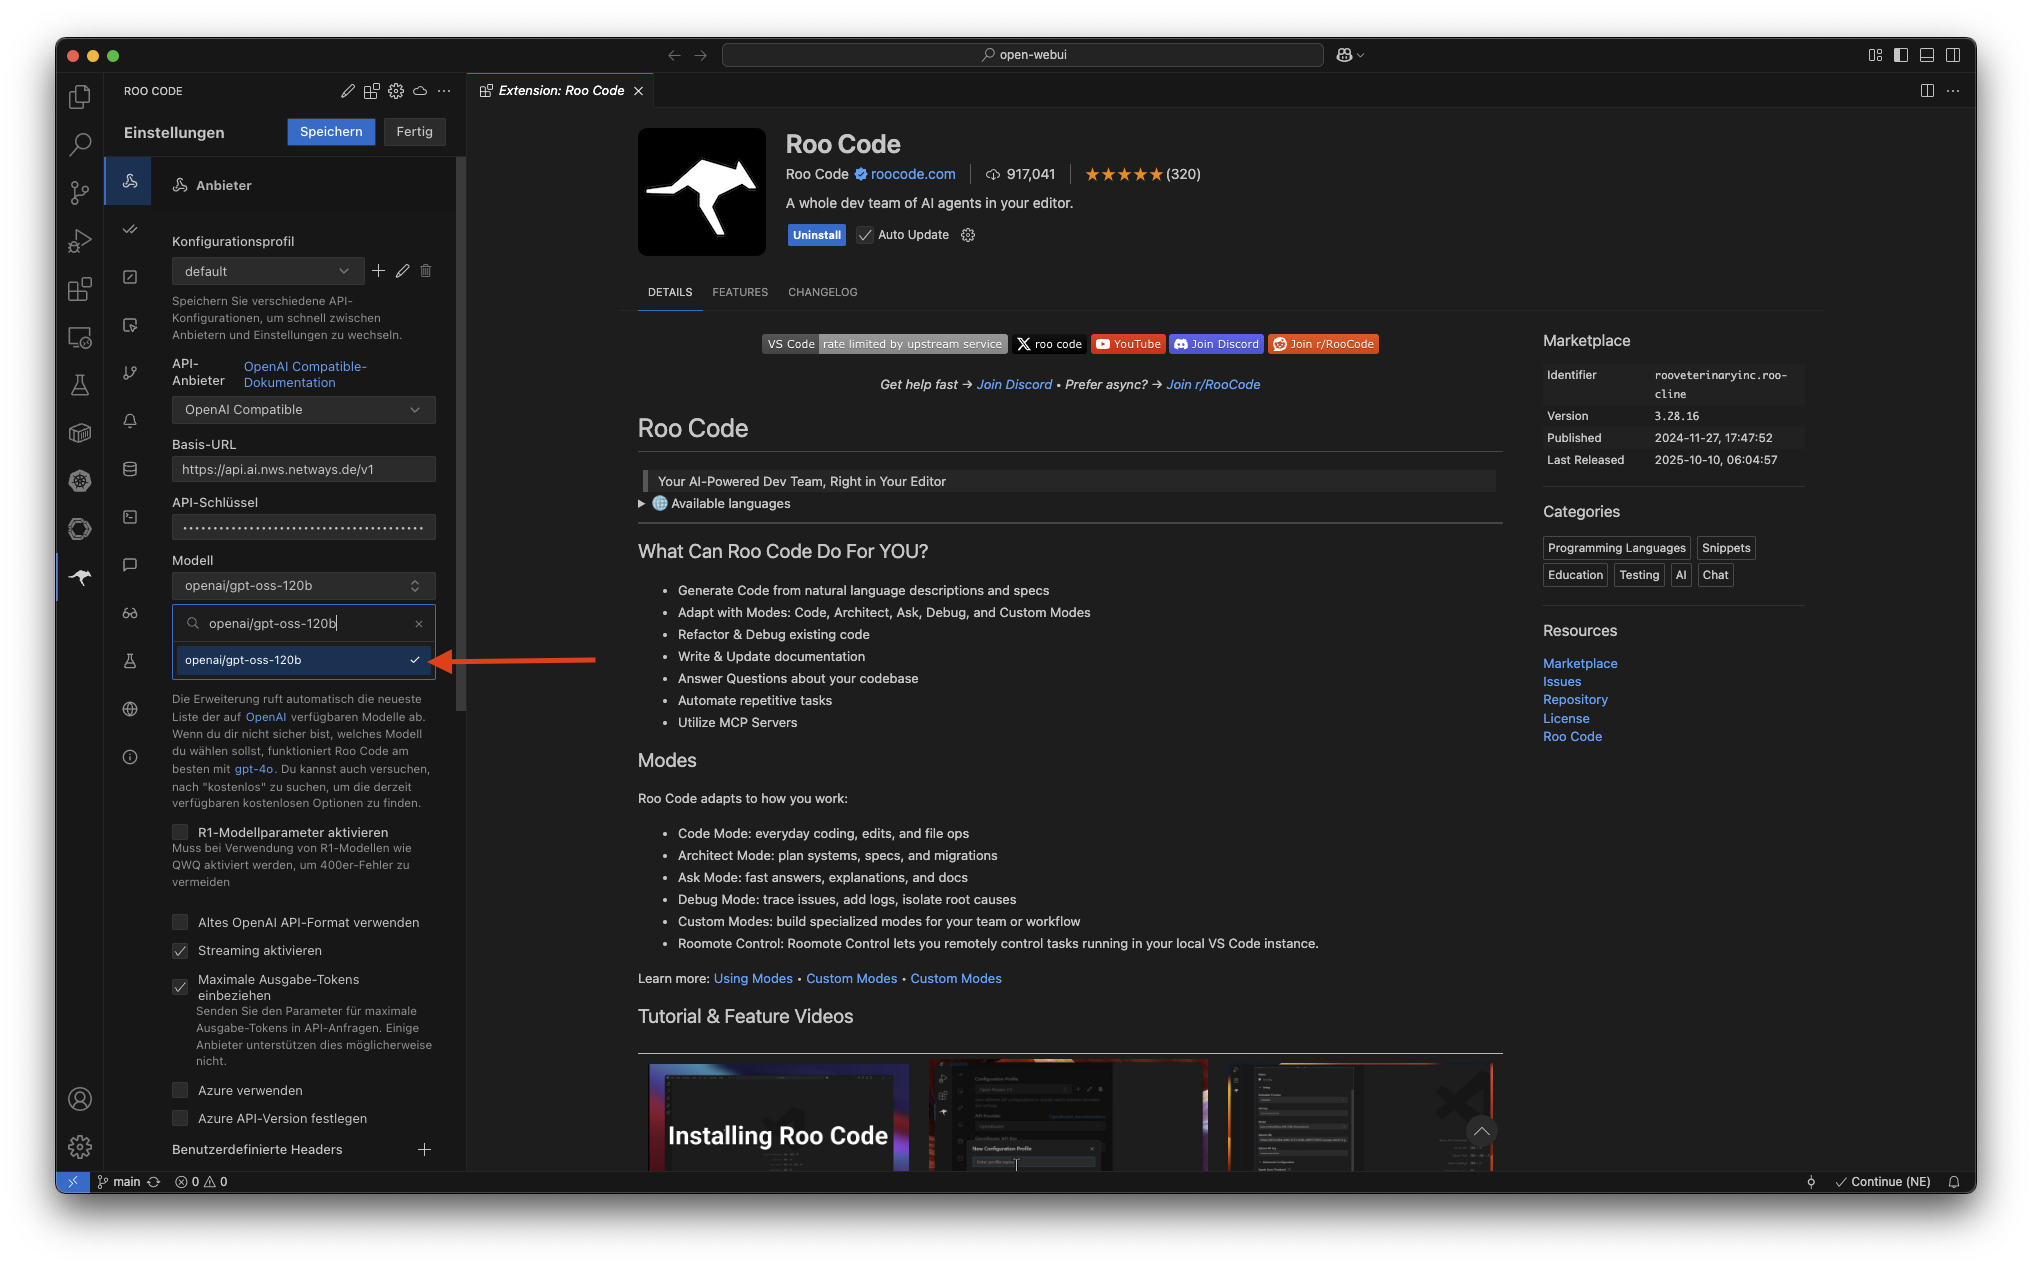Click the Basis-URL input field
Viewport: 2032px width, 1267px height.
pos(304,469)
